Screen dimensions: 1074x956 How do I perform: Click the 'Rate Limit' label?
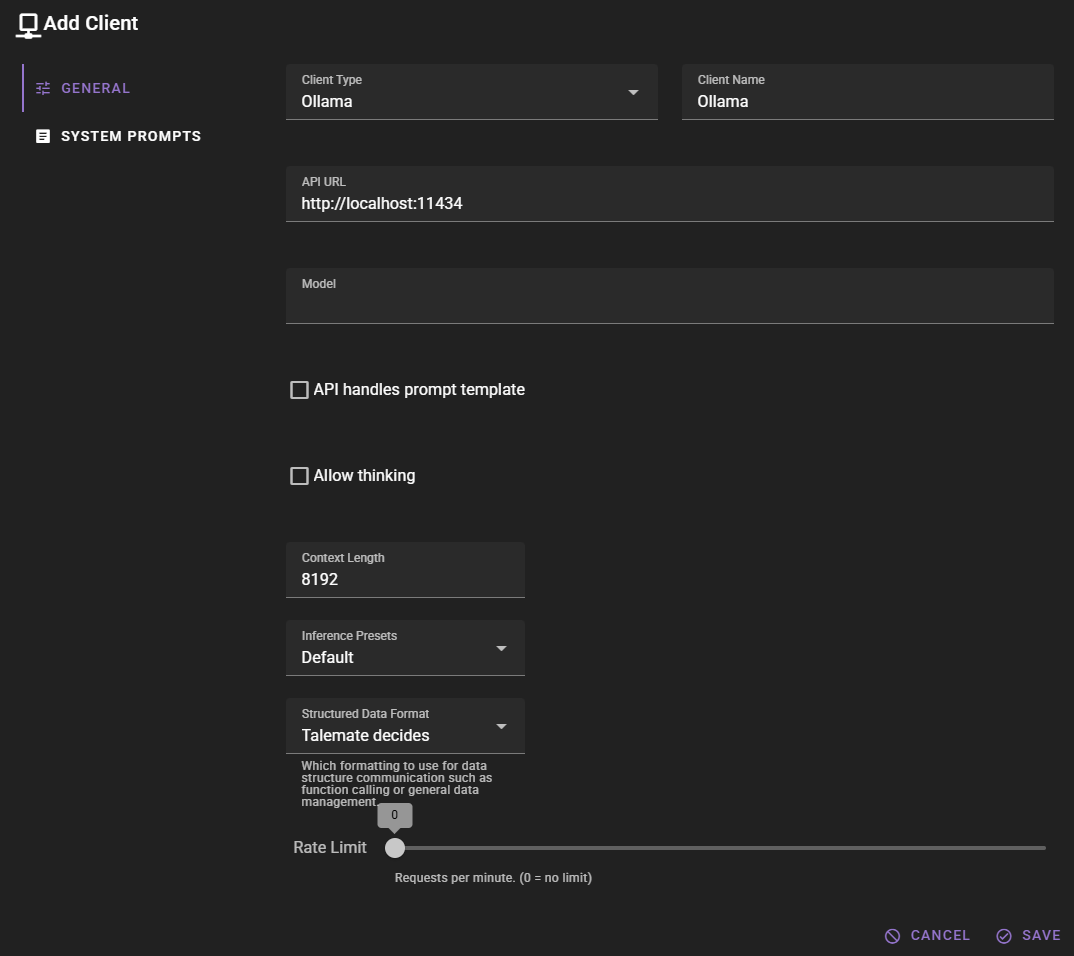(x=330, y=848)
